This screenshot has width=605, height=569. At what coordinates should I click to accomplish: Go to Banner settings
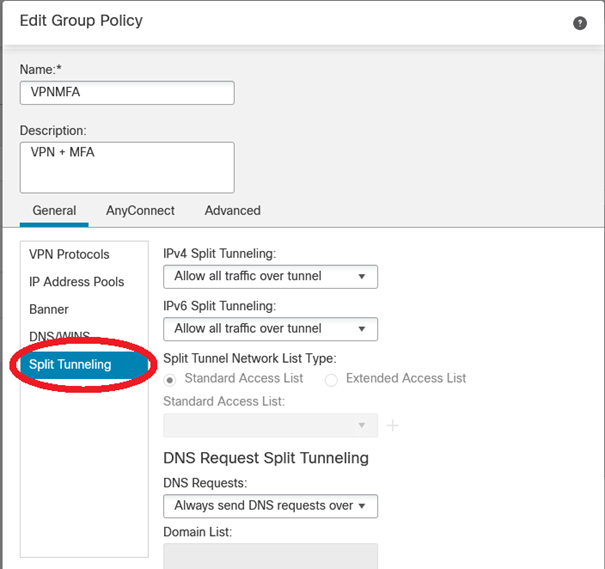click(x=49, y=309)
